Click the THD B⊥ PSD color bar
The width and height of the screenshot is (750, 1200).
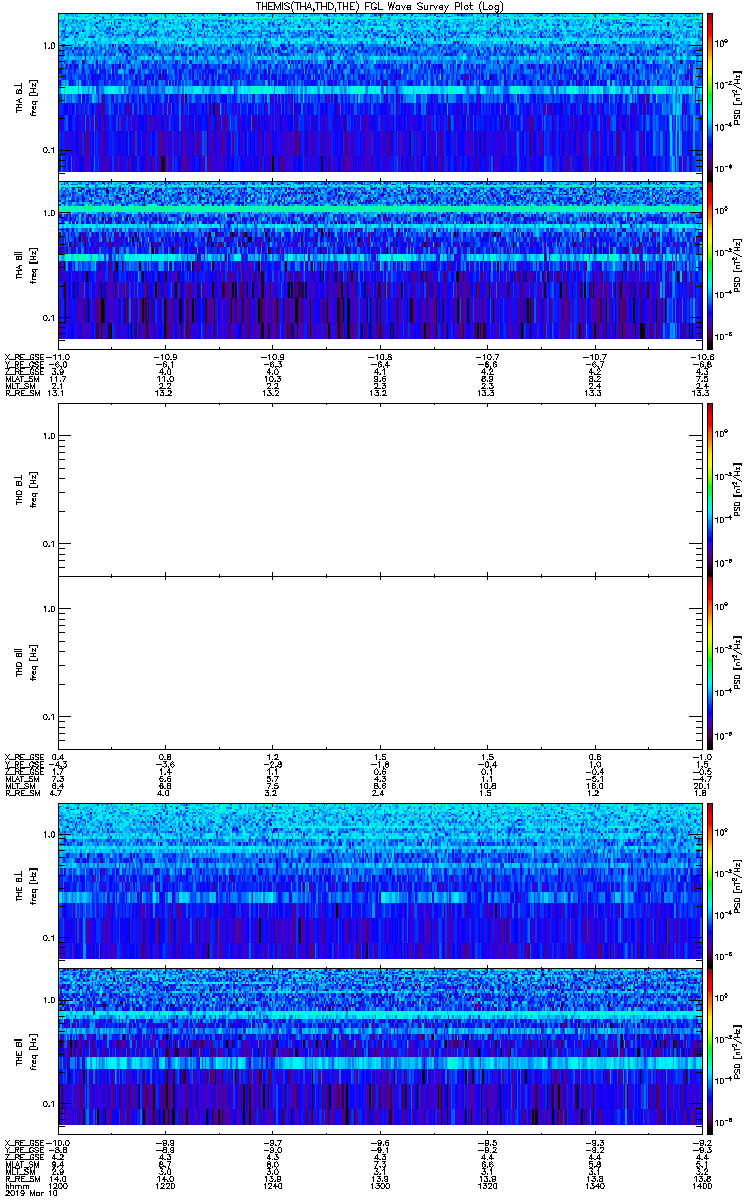[x=710, y=489]
